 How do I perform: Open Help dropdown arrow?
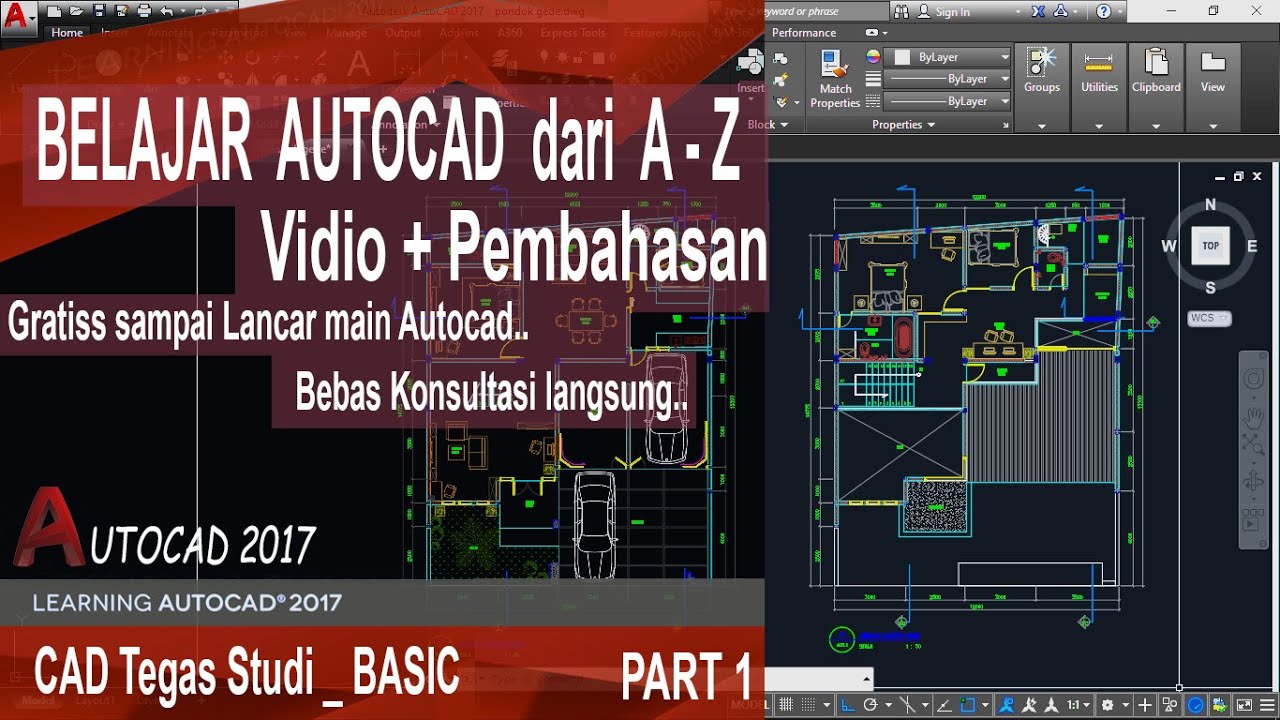point(1118,11)
